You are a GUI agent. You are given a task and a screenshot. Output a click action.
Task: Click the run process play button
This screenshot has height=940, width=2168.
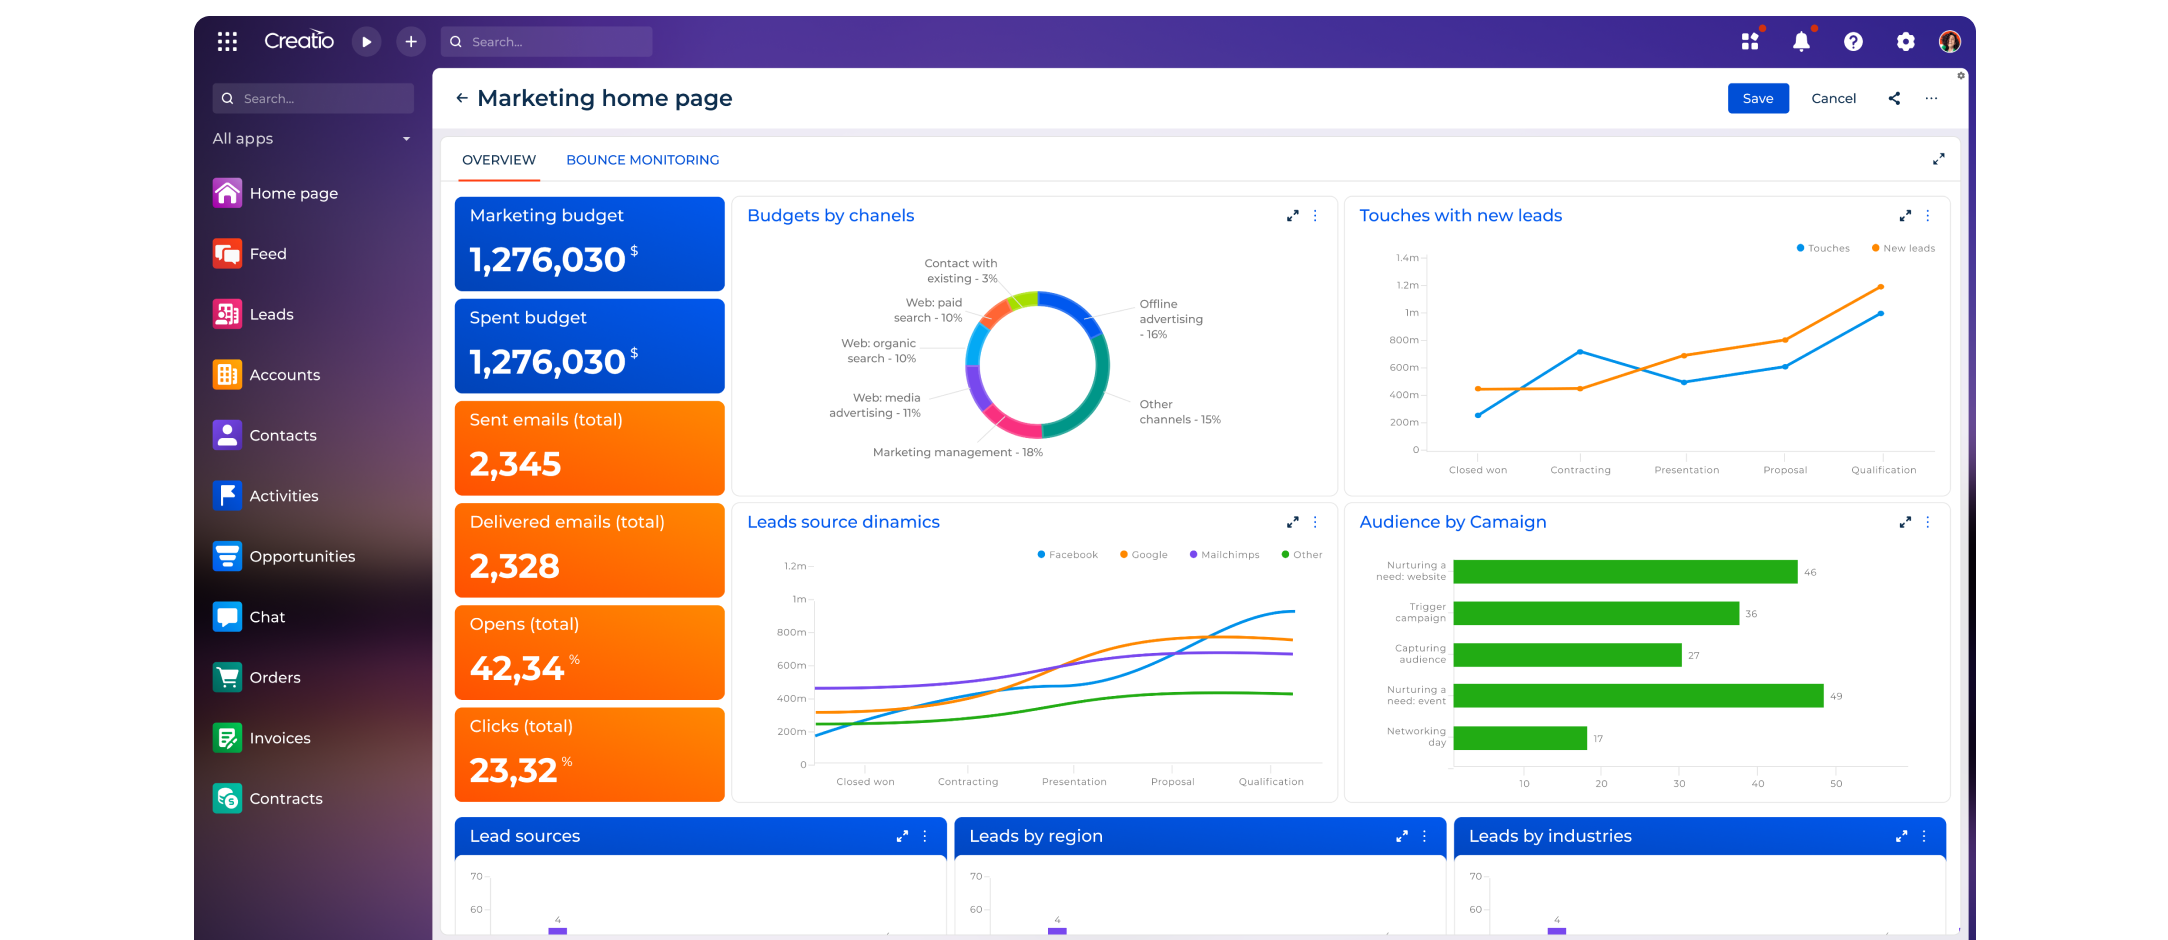(x=367, y=42)
